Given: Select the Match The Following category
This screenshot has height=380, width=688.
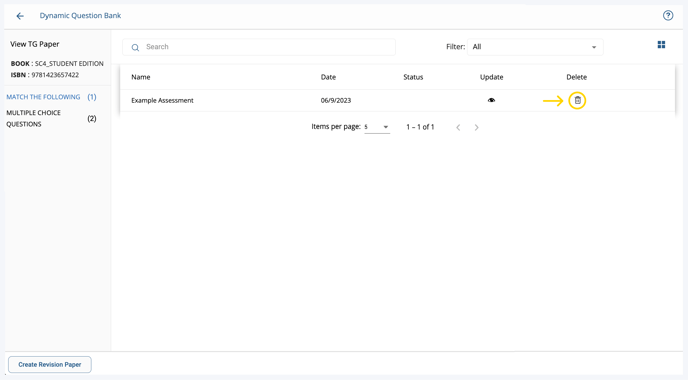Looking at the screenshot, I should tap(43, 97).
